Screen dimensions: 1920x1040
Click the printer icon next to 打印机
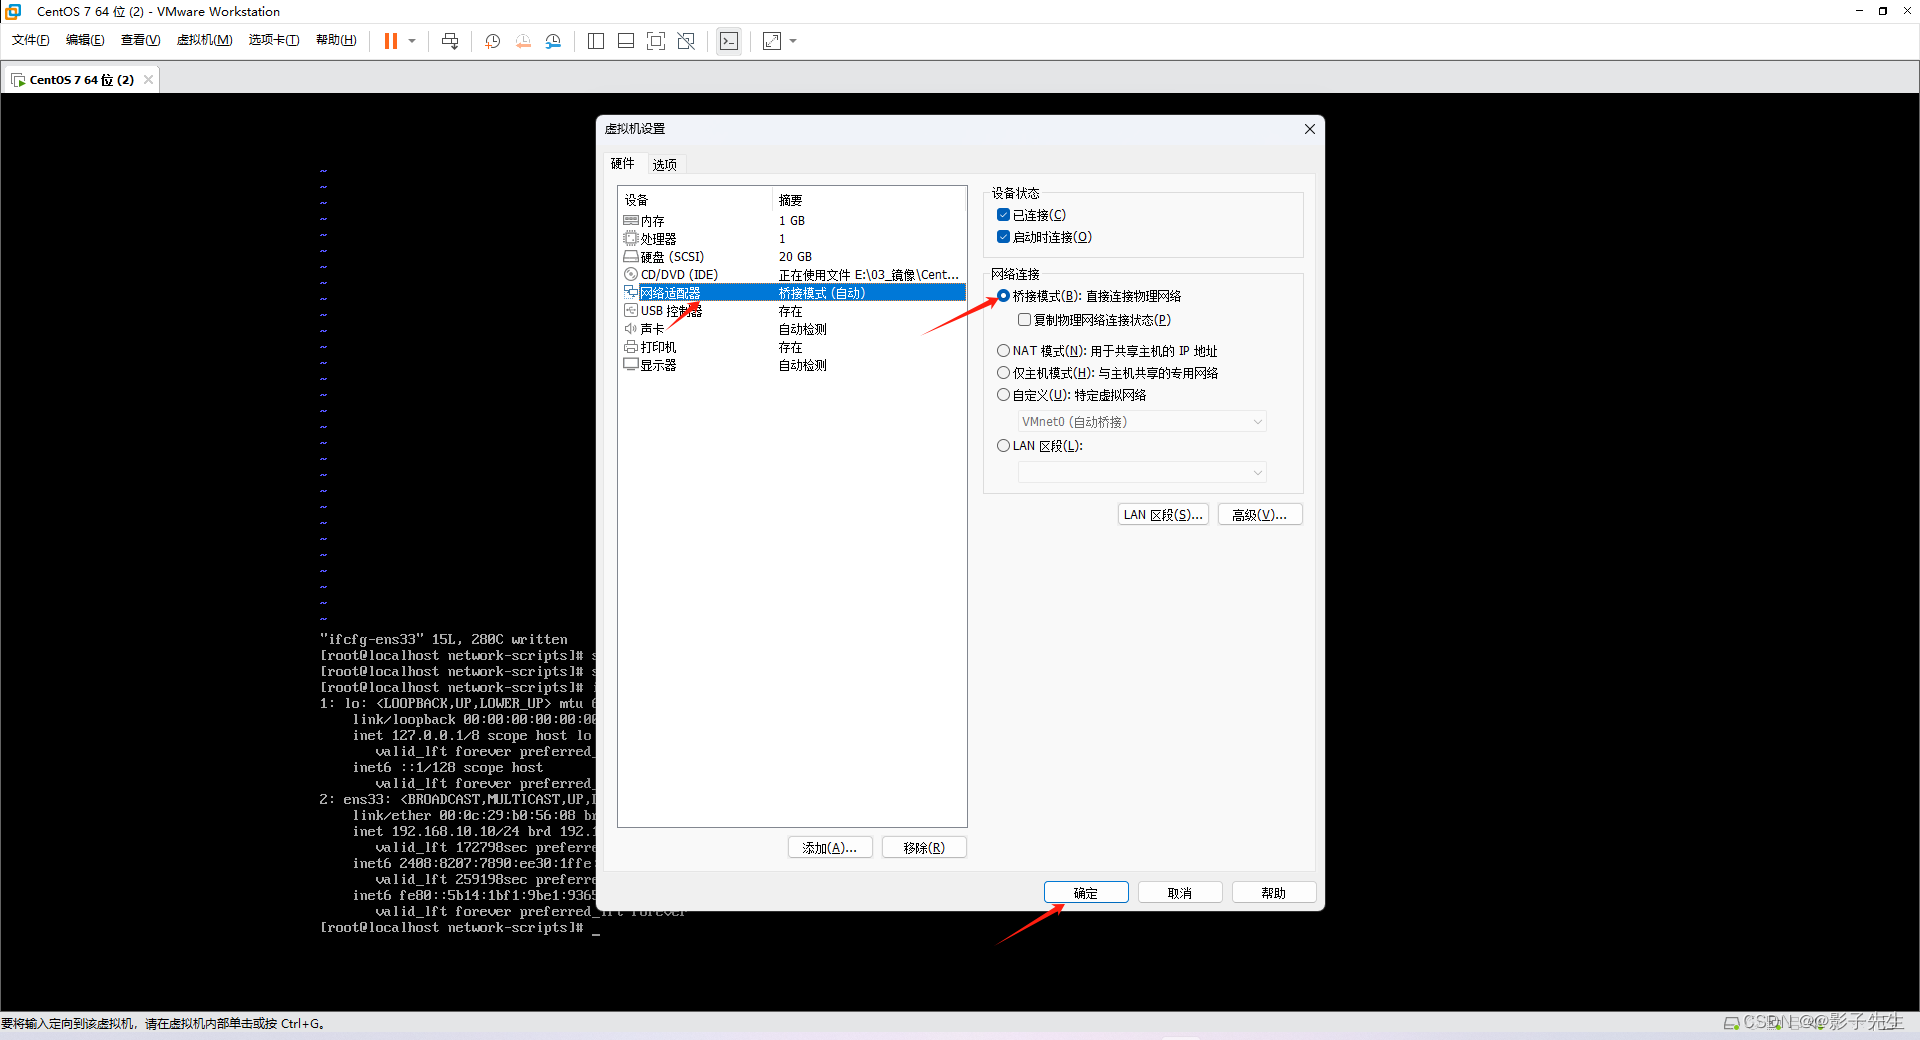(x=631, y=346)
